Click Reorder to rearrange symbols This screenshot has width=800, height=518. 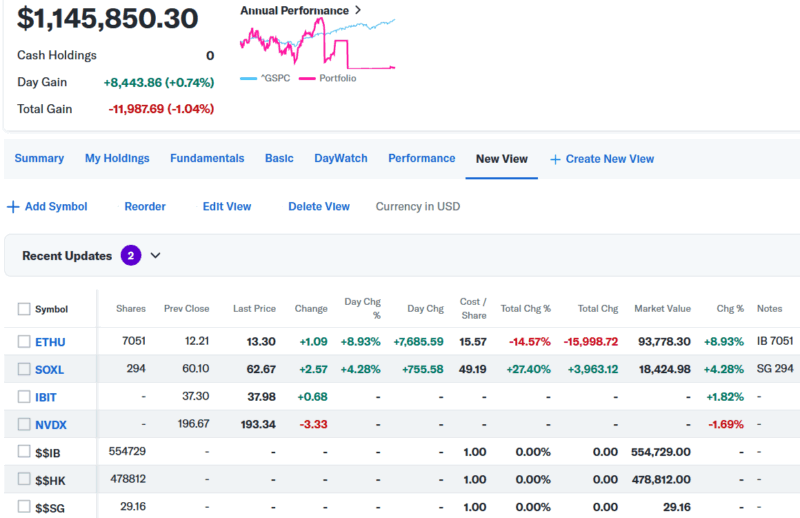coord(145,207)
